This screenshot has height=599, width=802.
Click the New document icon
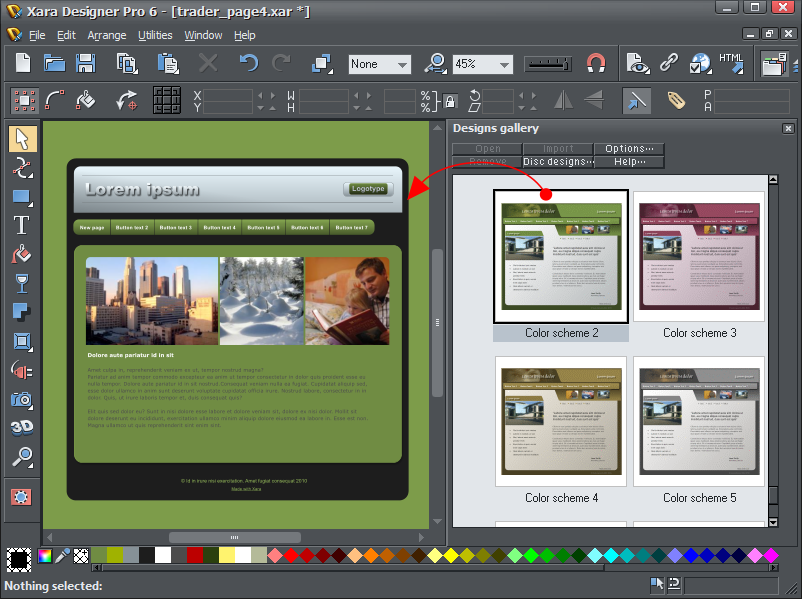[x=23, y=63]
